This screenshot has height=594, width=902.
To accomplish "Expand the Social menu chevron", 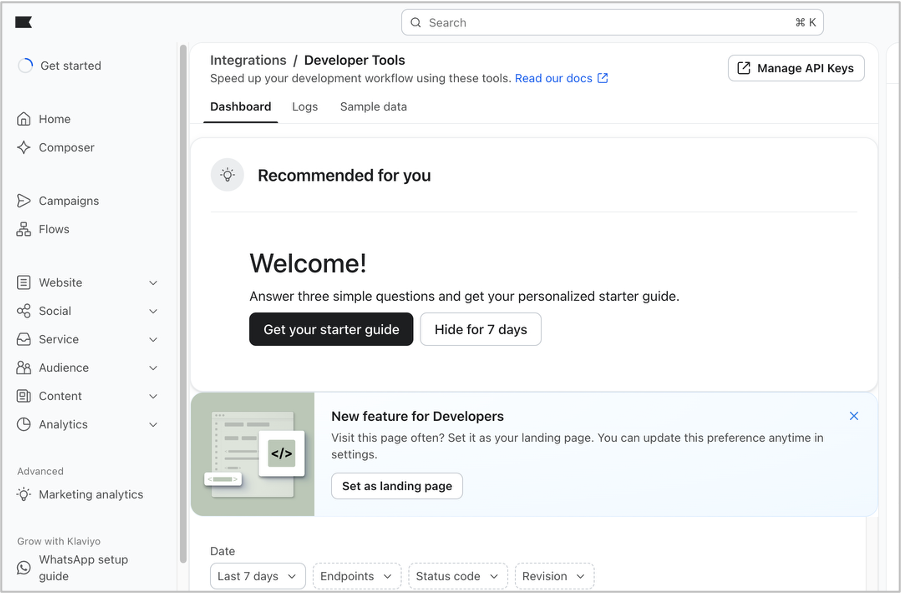I will click(x=153, y=311).
